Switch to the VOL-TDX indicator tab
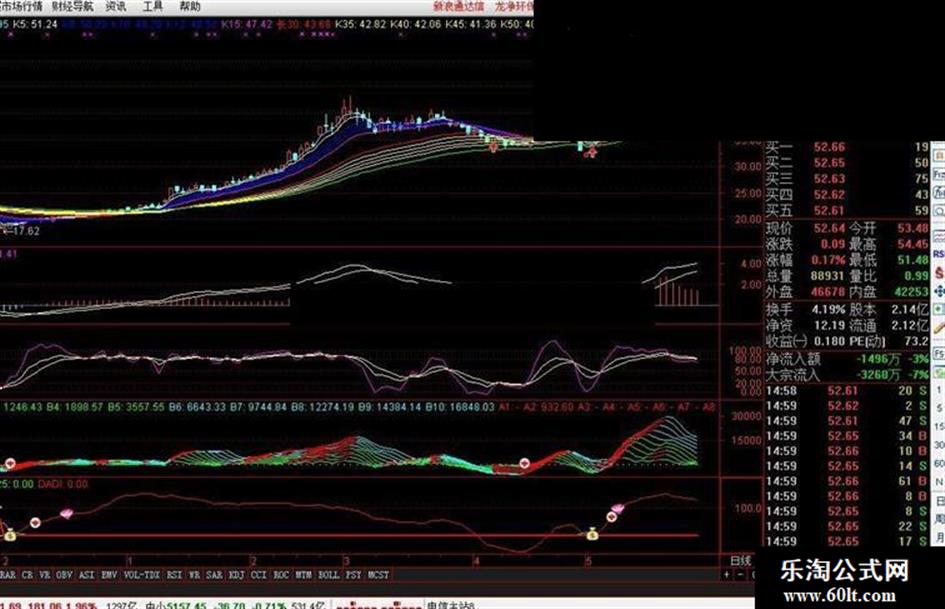 click(142, 575)
